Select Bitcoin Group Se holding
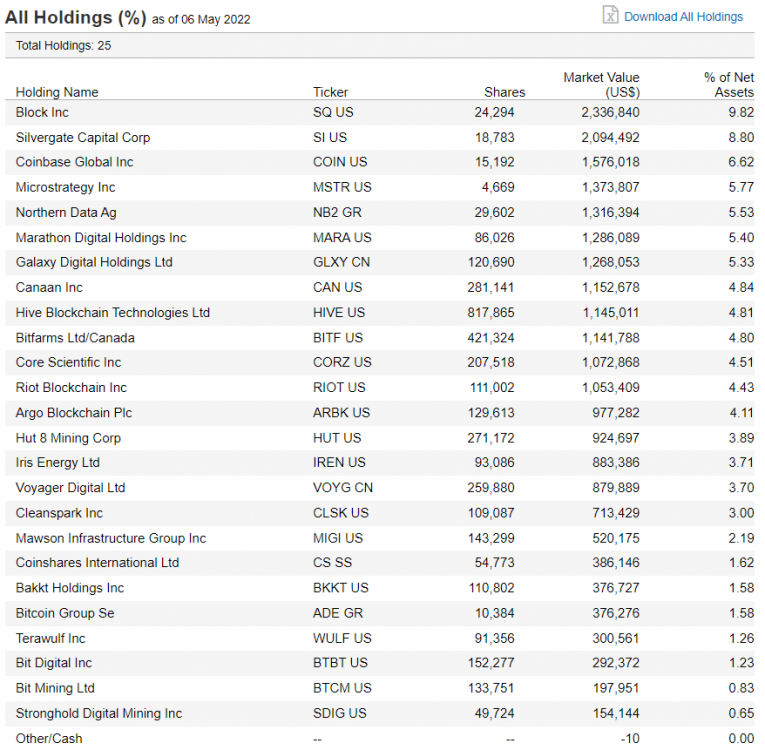 coord(65,614)
